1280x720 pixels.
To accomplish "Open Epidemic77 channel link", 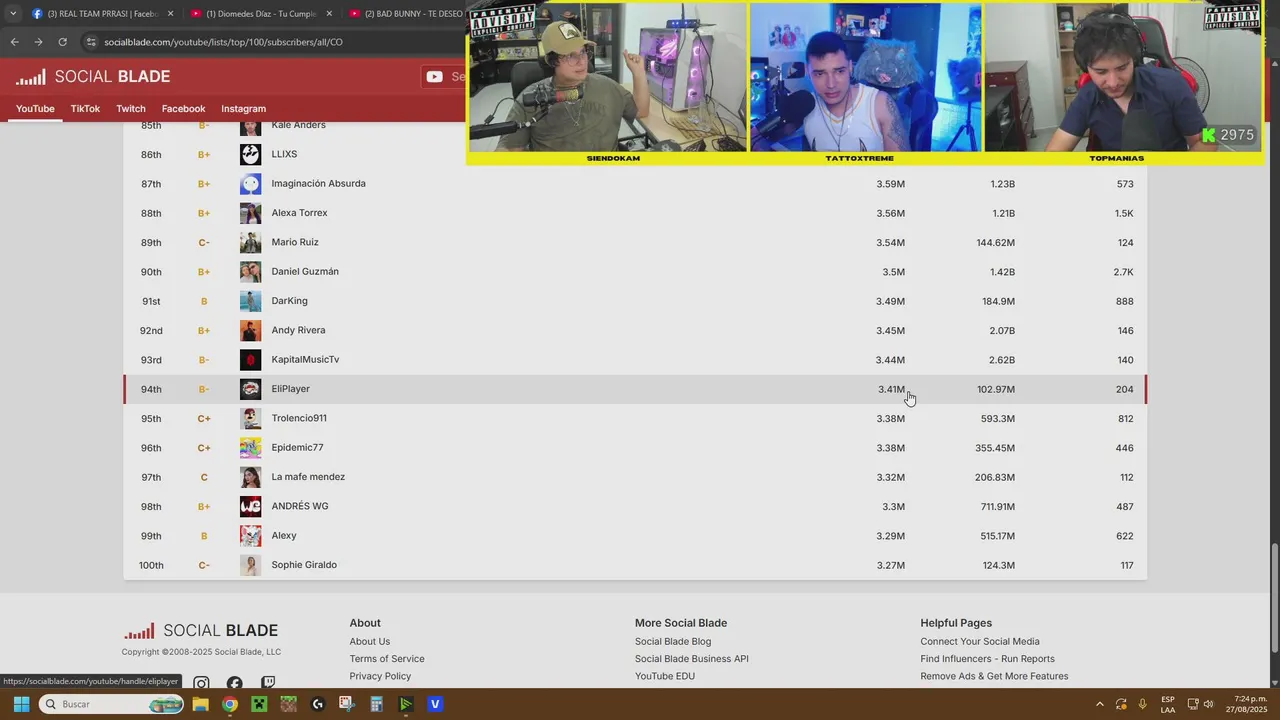I will coord(297,447).
